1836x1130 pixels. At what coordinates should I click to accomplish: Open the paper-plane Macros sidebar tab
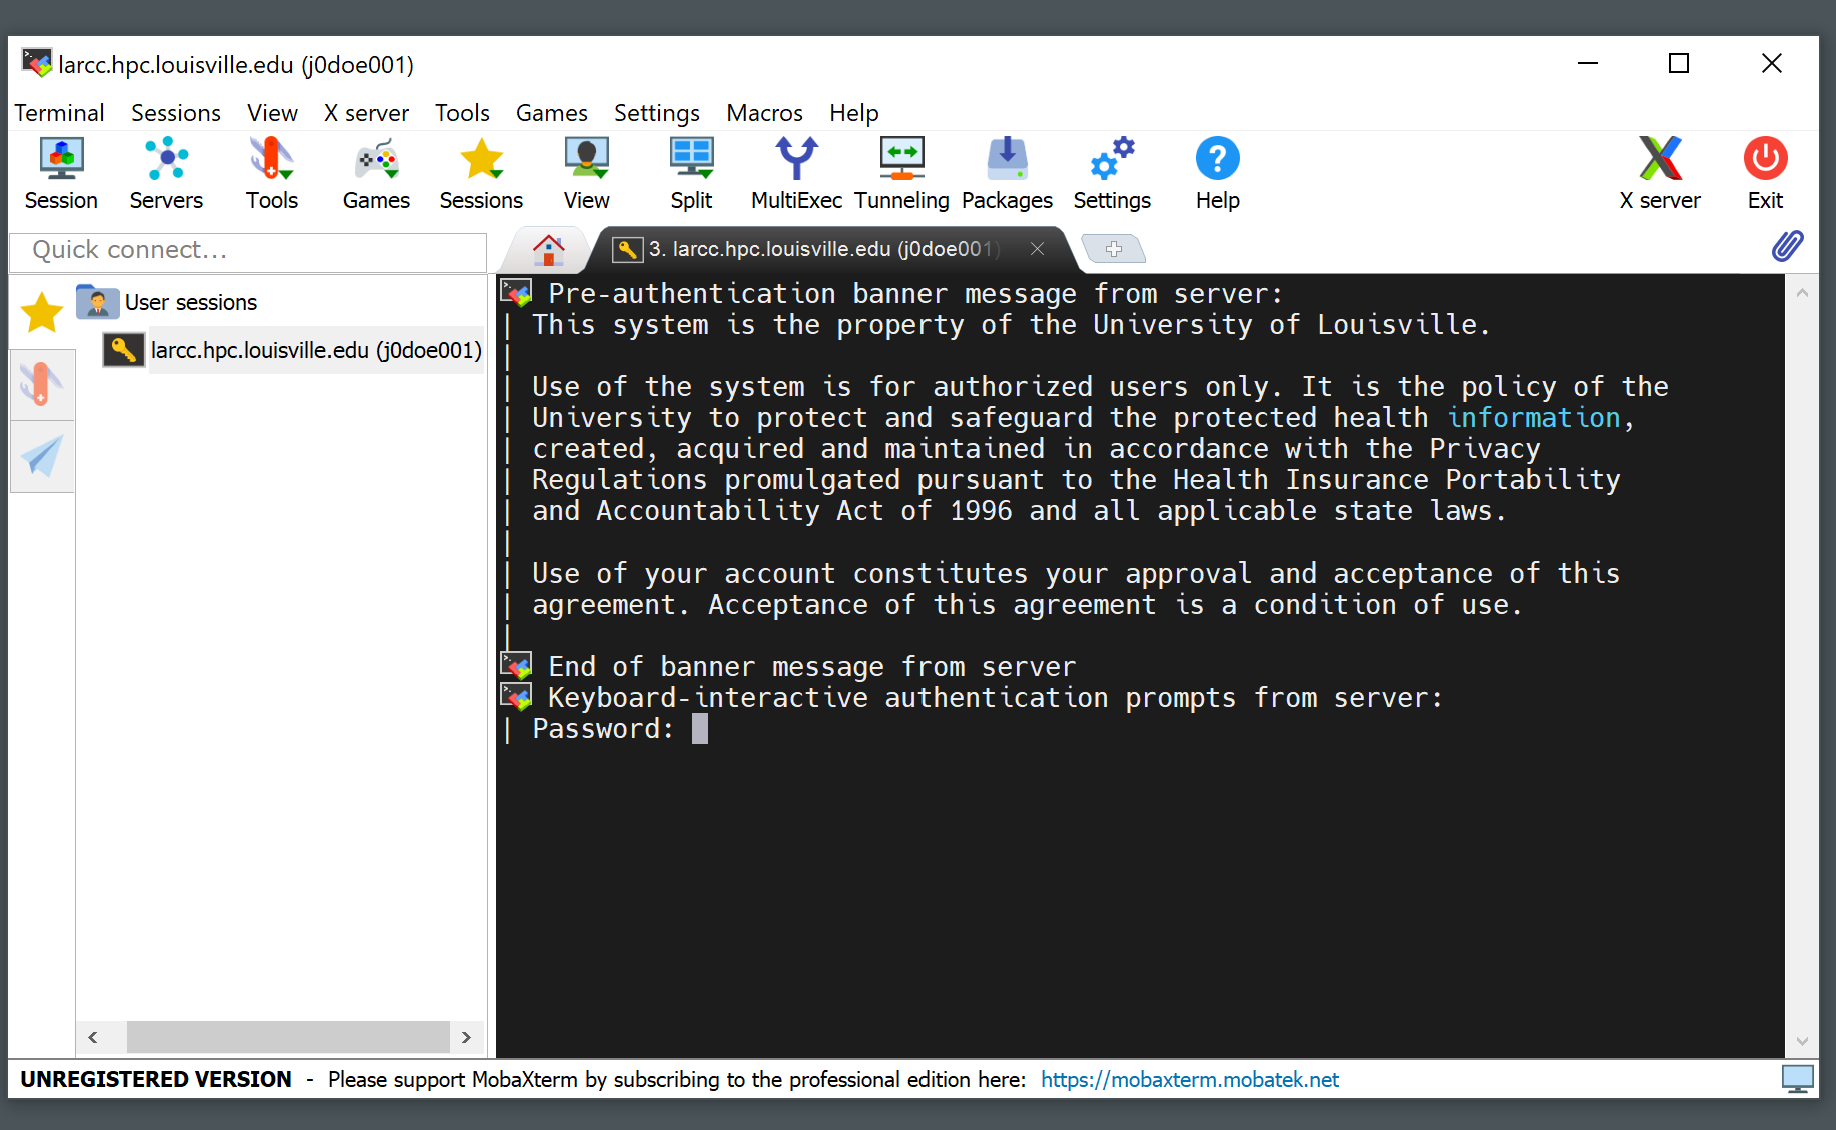[x=42, y=457]
